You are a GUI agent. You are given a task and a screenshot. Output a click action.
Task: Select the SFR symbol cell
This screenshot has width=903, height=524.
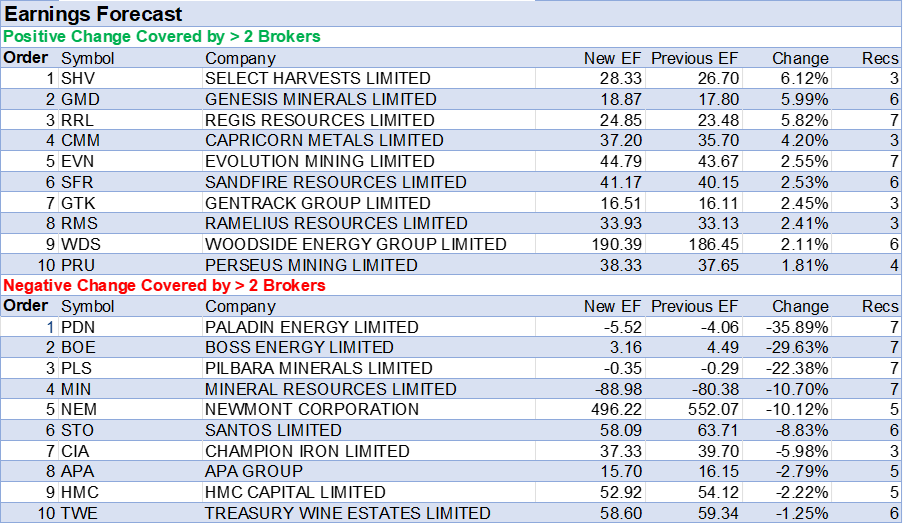click(79, 182)
